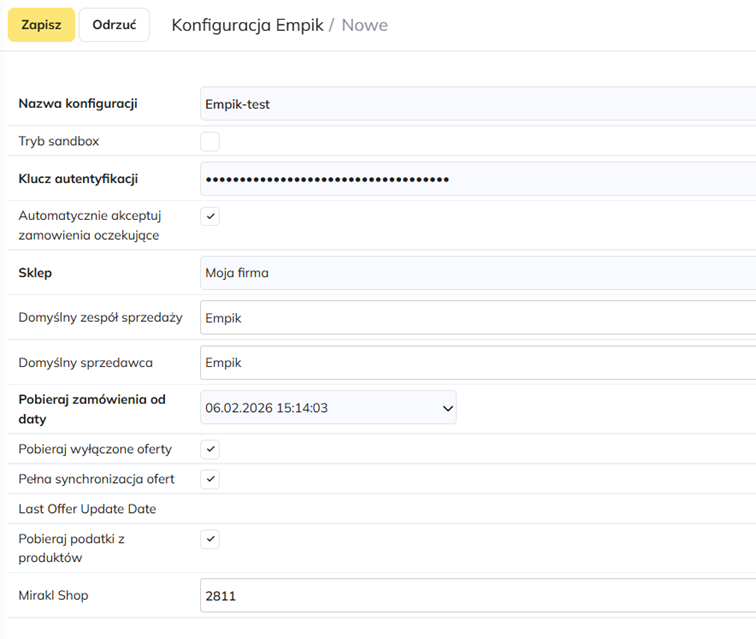Enable the Tryb sandbox checkbox

point(210,141)
